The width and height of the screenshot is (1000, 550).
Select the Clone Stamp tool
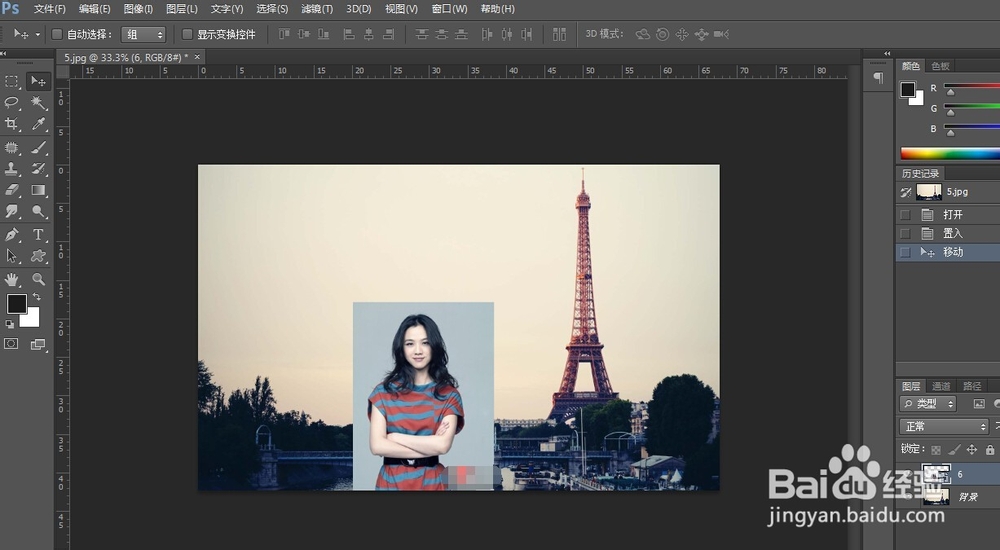click(x=12, y=169)
